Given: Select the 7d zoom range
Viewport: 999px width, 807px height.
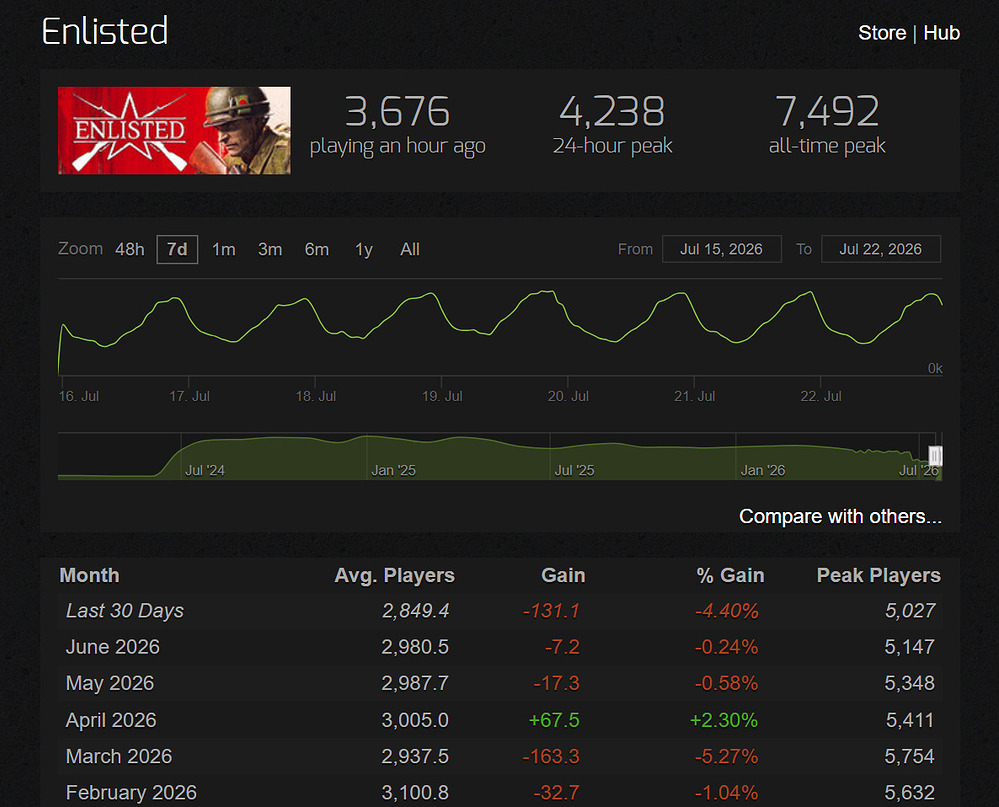Looking at the screenshot, I should click(177, 249).
